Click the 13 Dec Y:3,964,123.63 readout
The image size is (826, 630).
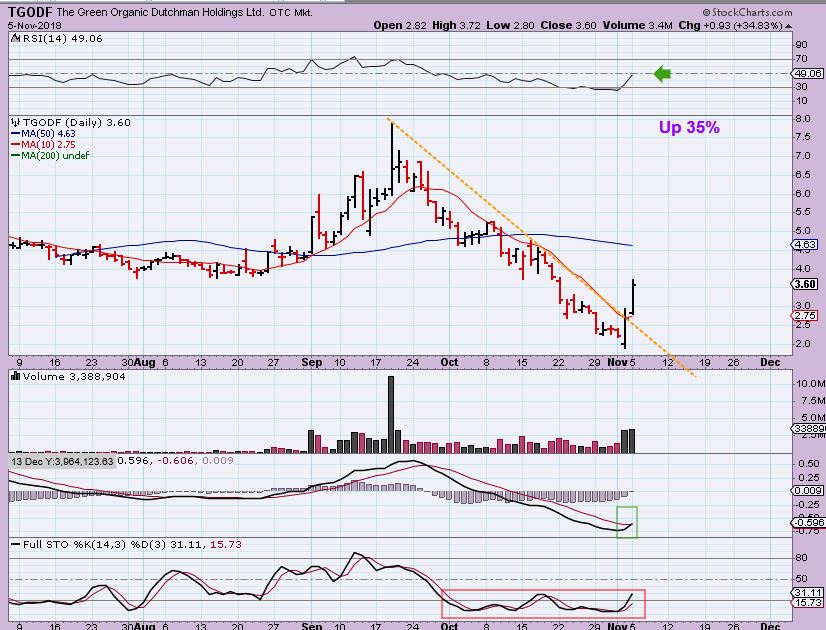(x=62, y=461)
